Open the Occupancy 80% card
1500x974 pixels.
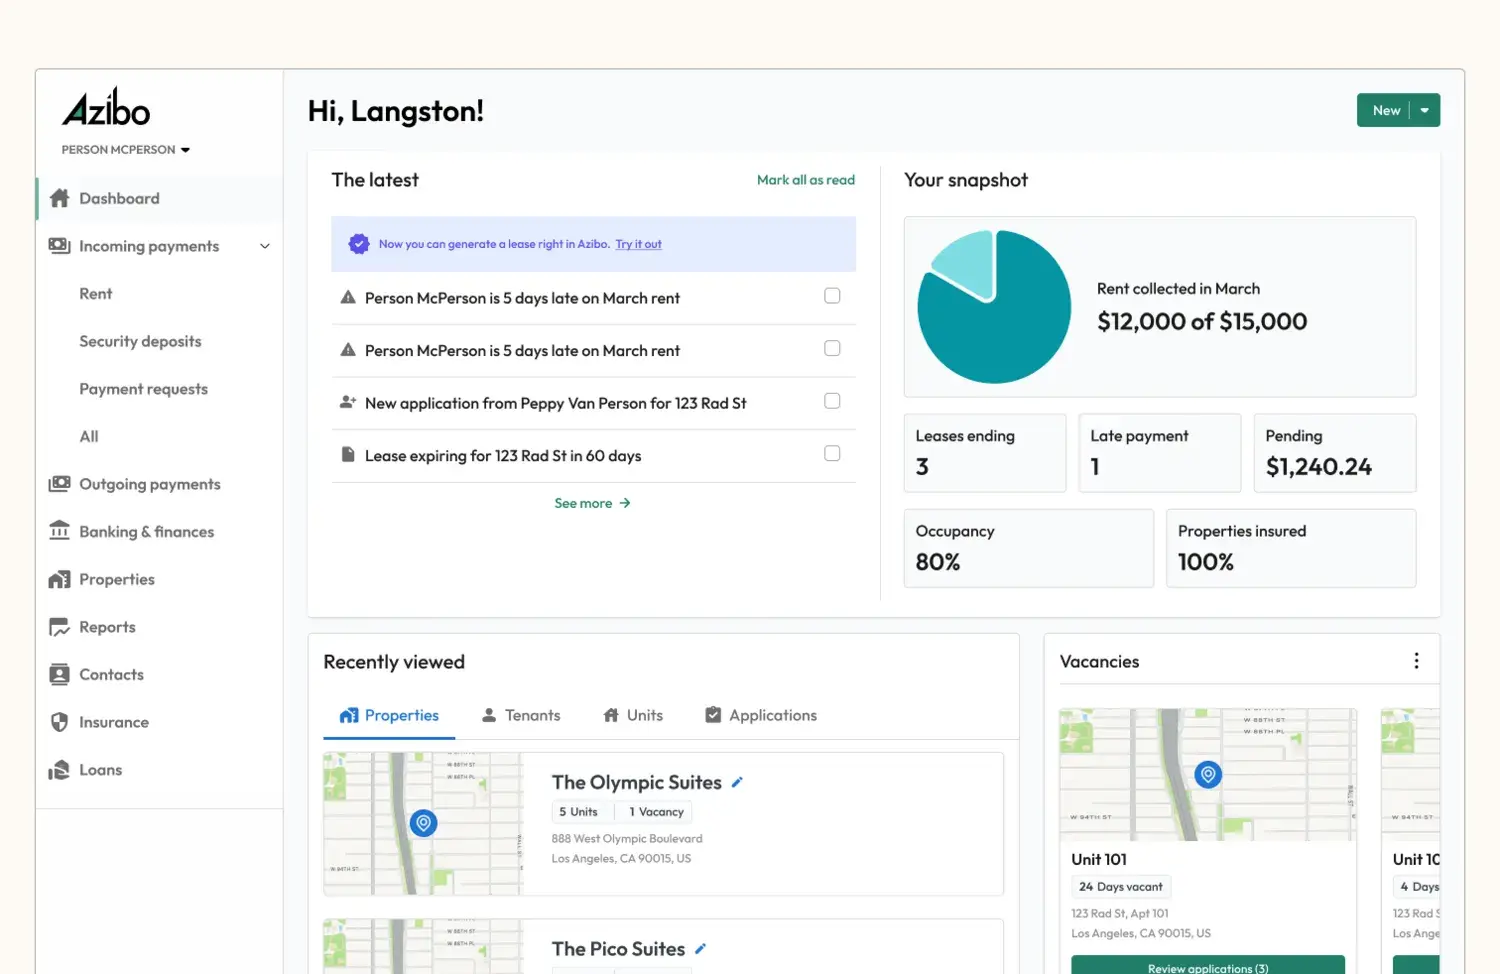tap(1029, 548)
